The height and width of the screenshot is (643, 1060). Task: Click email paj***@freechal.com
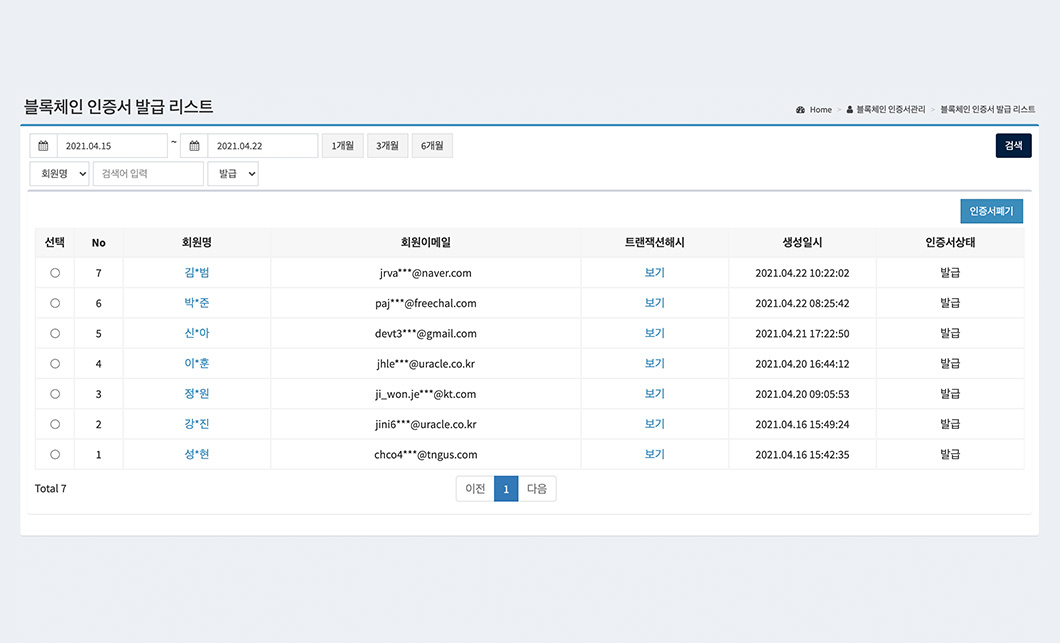(x=426, y=304)
